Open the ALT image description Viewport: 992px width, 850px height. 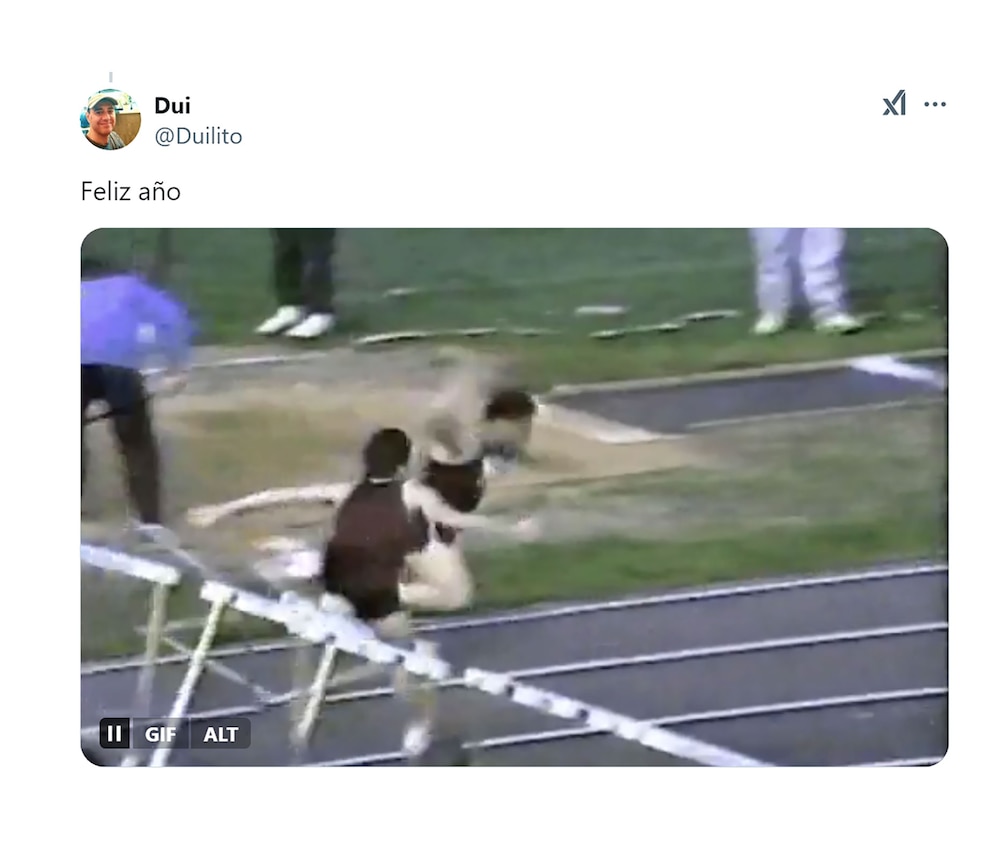coord(220,734)
